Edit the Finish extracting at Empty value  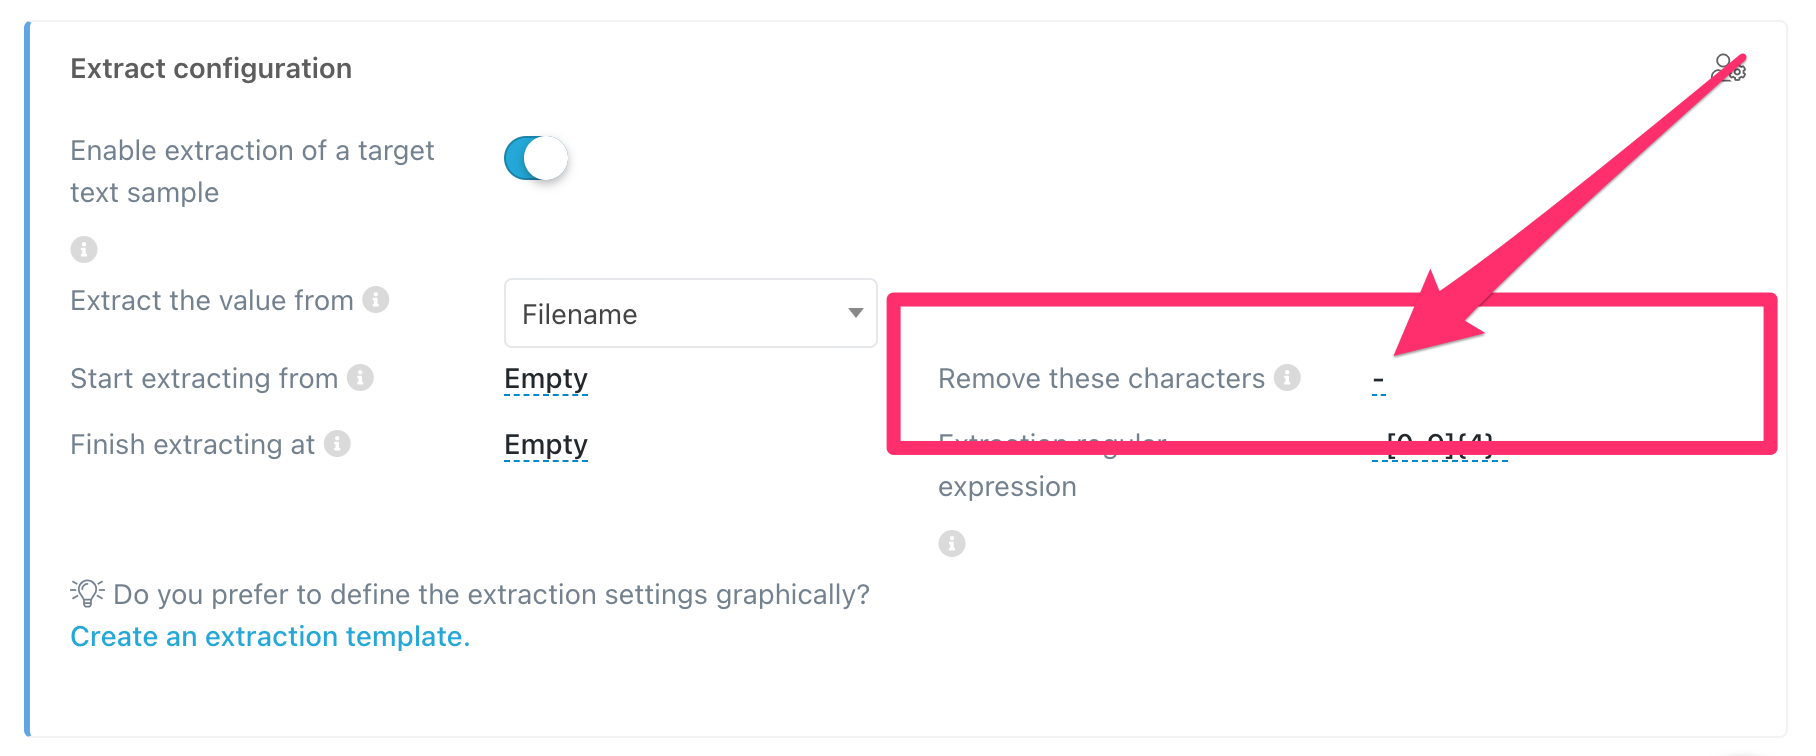[546, 445]
